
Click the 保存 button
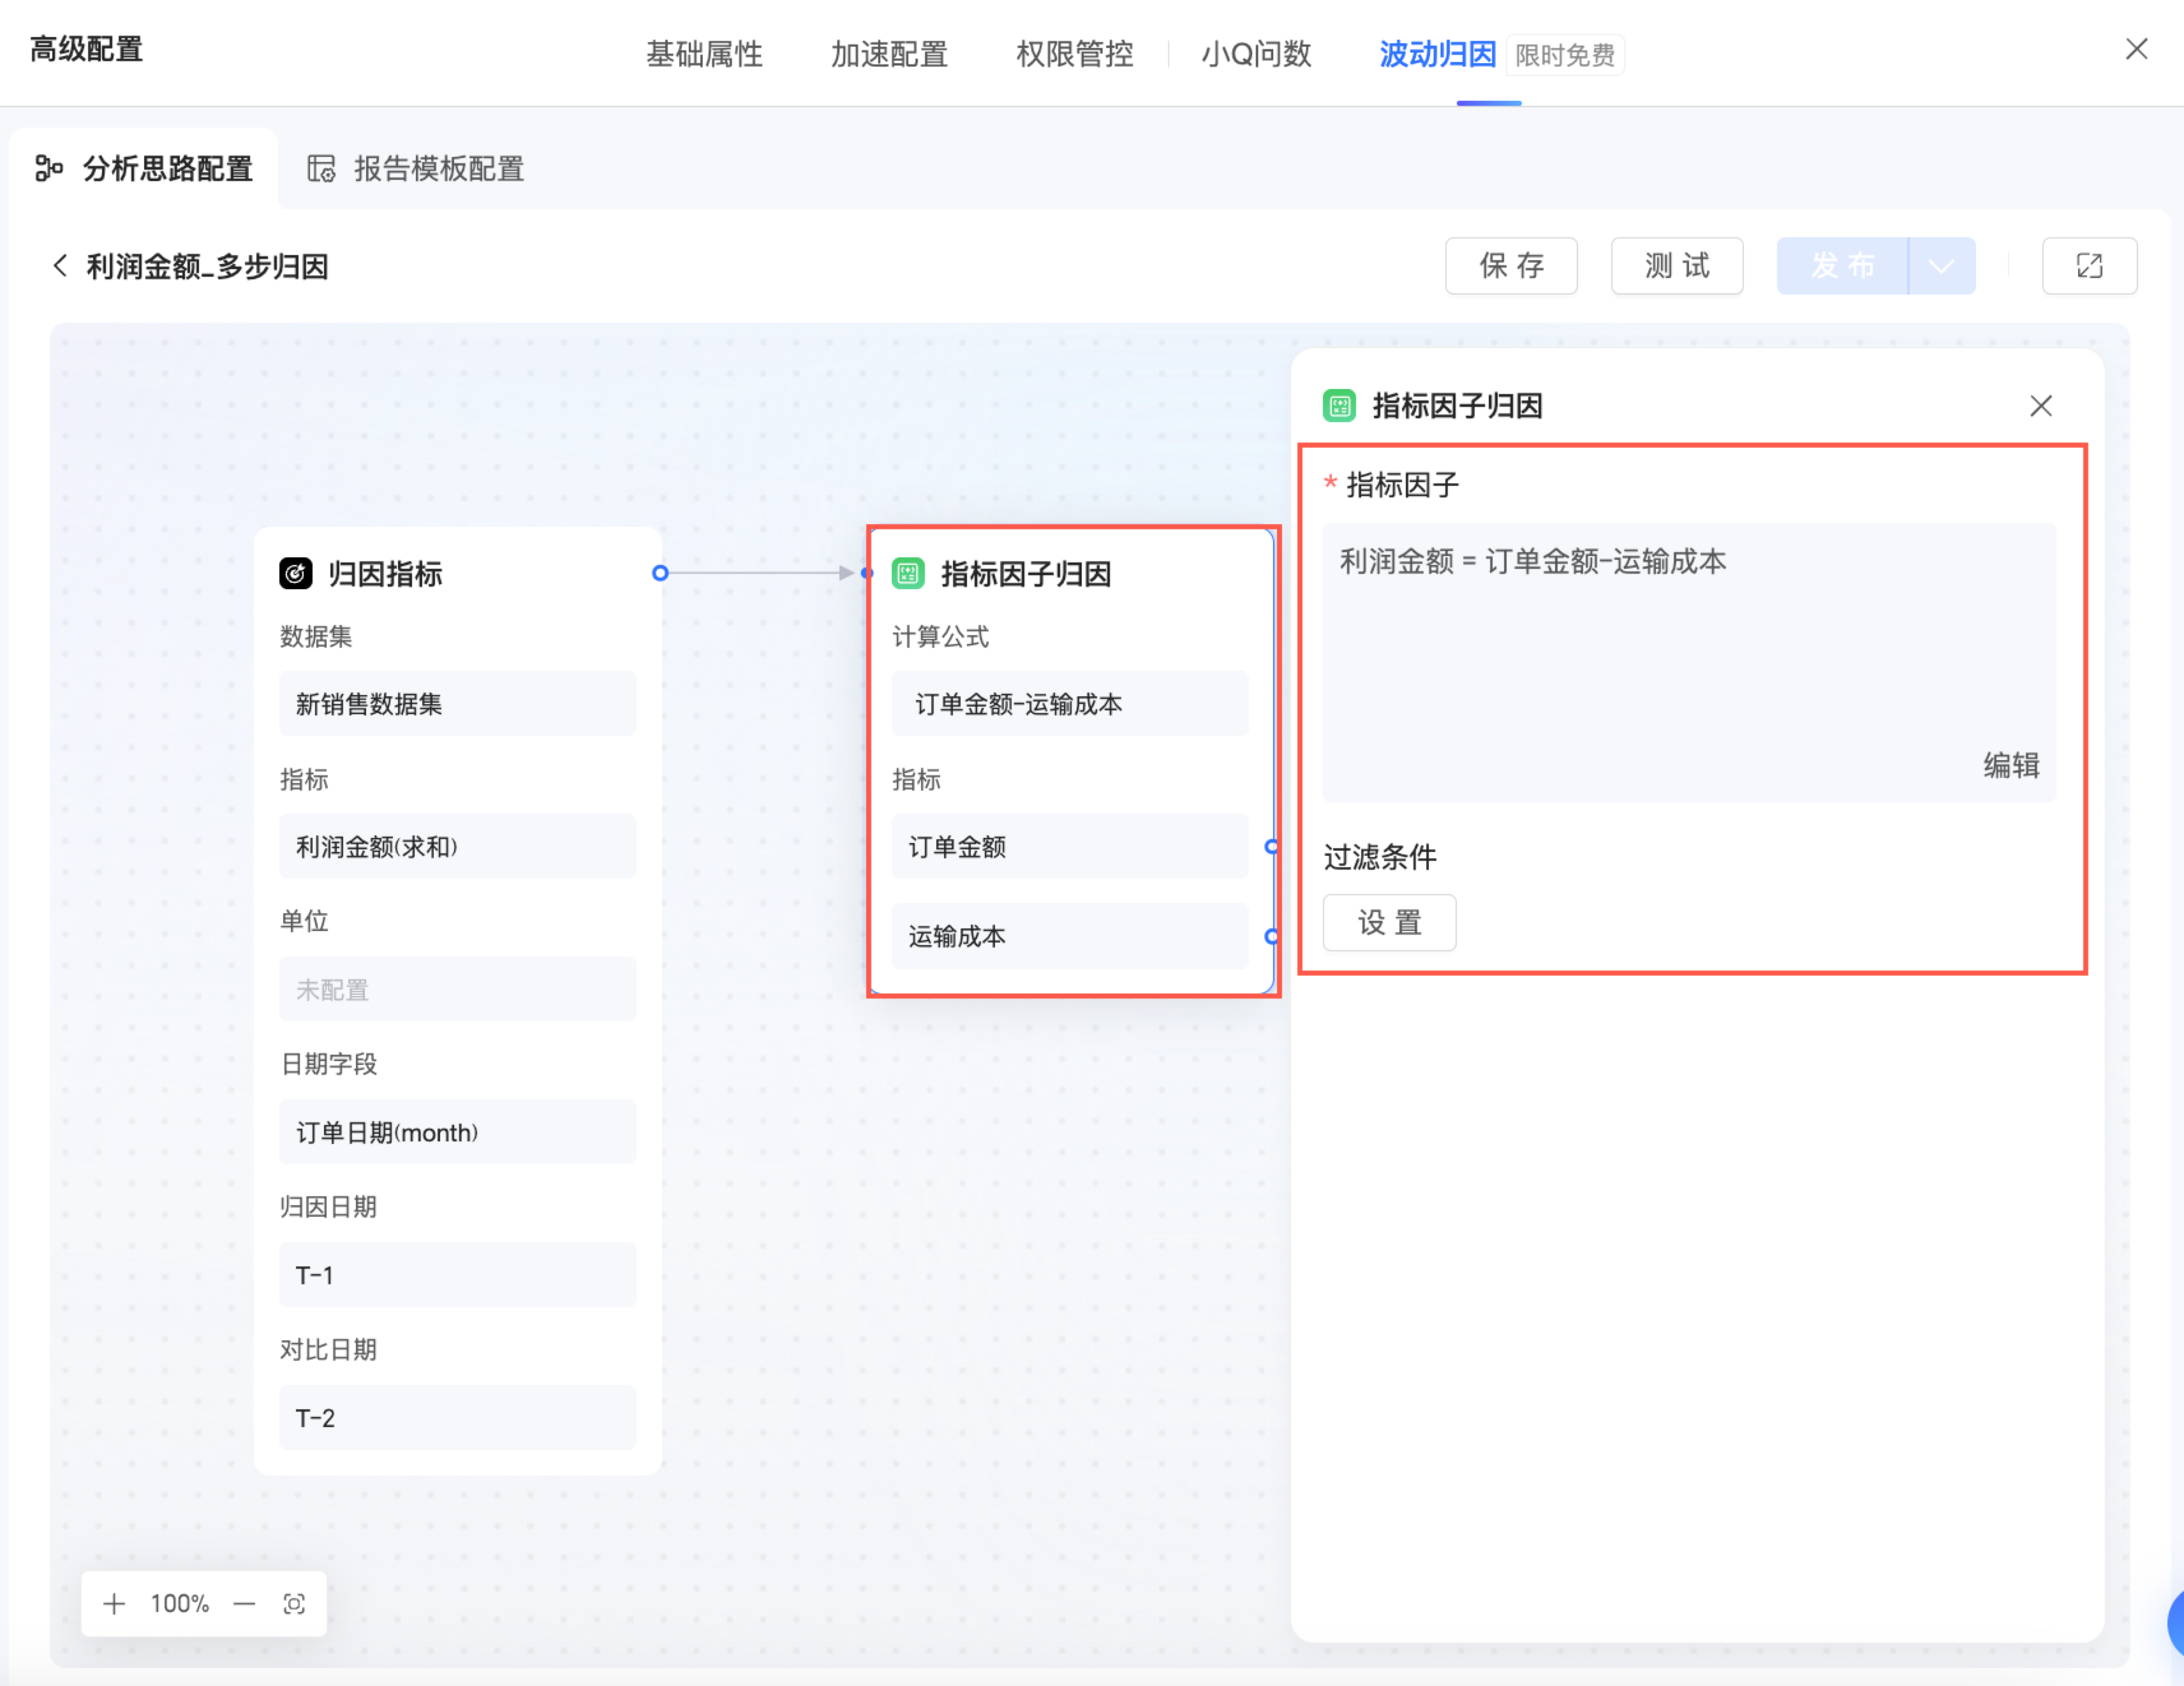pos(1510,266)
